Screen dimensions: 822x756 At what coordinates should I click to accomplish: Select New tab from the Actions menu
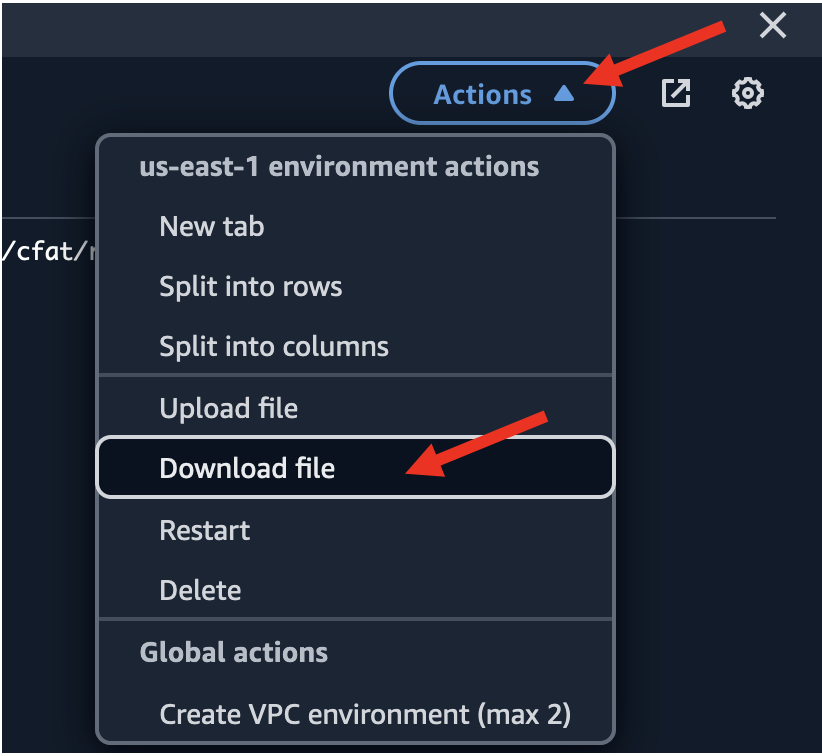pyautogui.click(x=212, y=226)
